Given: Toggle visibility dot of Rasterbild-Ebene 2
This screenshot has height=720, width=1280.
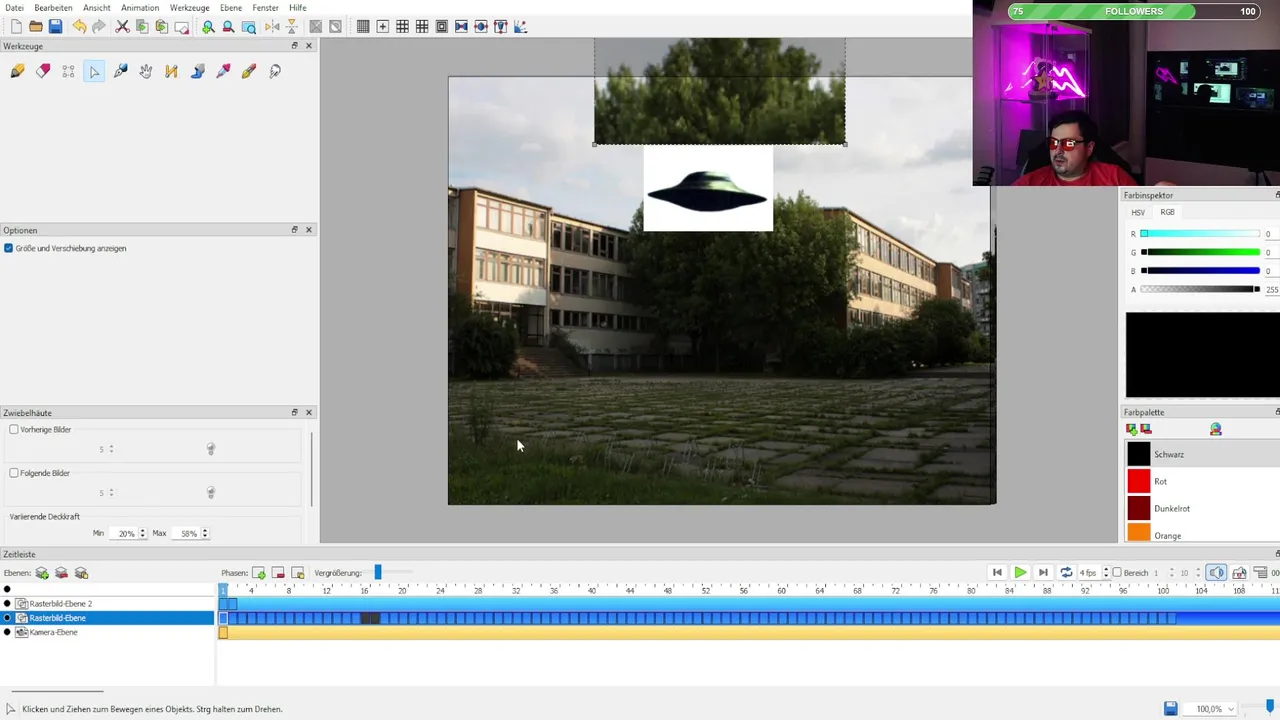Looking at the screenshot, I should (x=7, y=604).
